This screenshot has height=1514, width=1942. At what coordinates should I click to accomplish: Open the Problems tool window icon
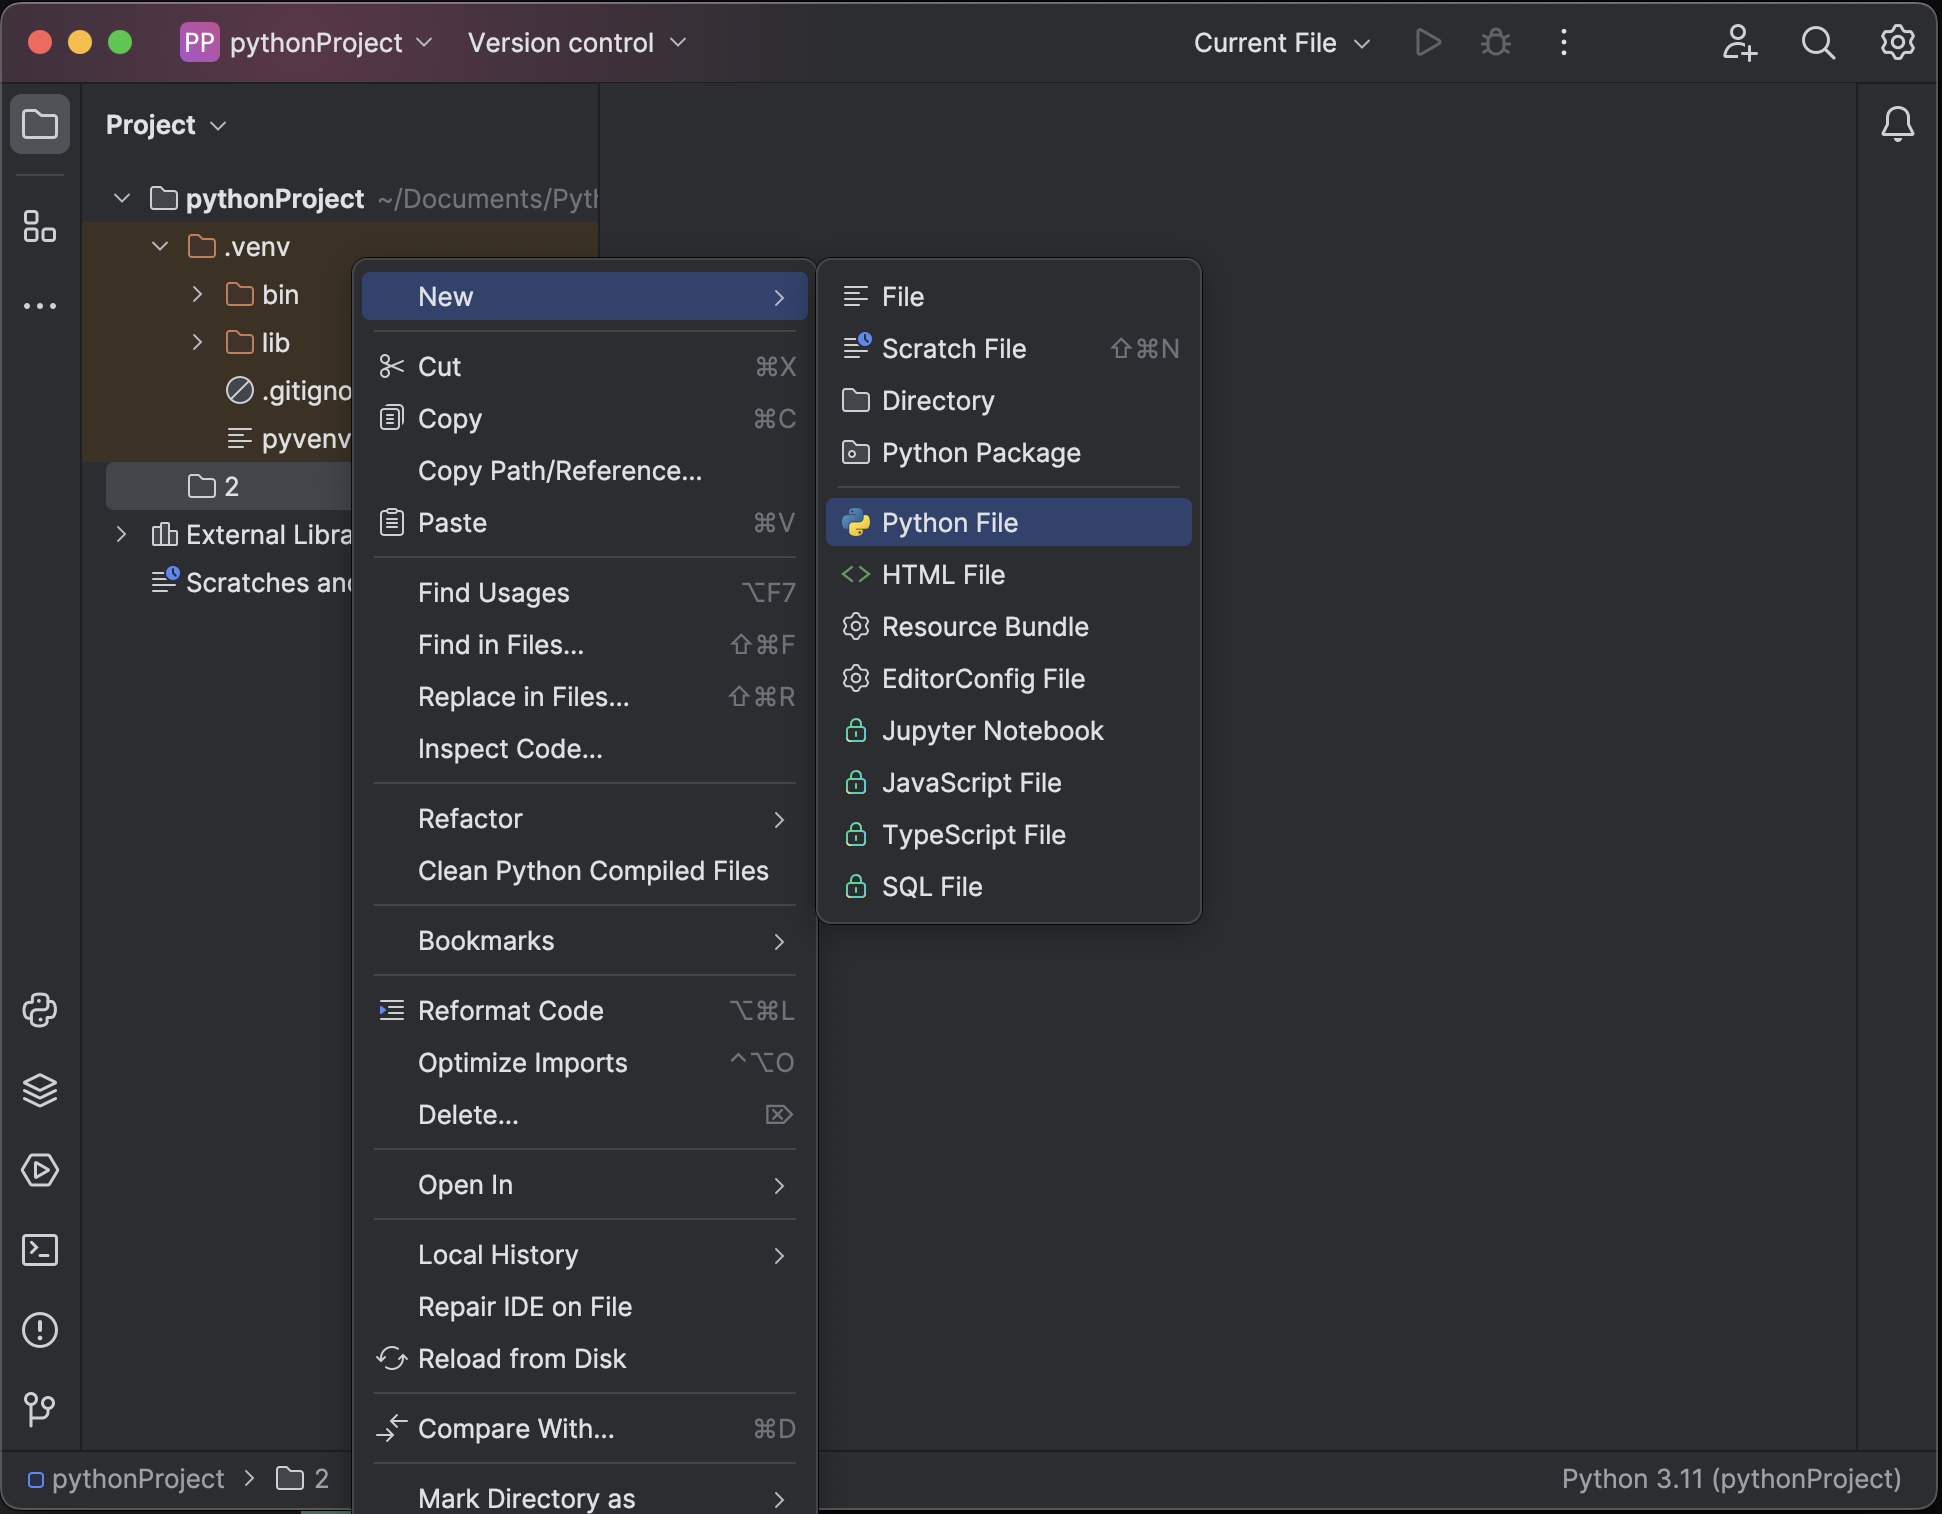(40, 1330)
